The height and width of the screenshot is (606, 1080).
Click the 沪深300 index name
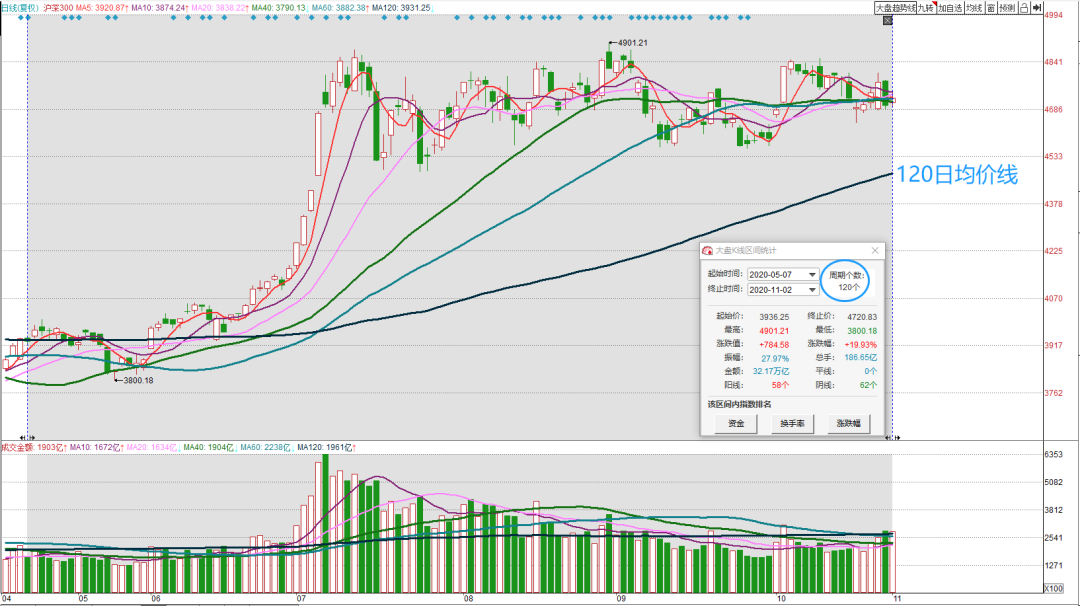58,8
